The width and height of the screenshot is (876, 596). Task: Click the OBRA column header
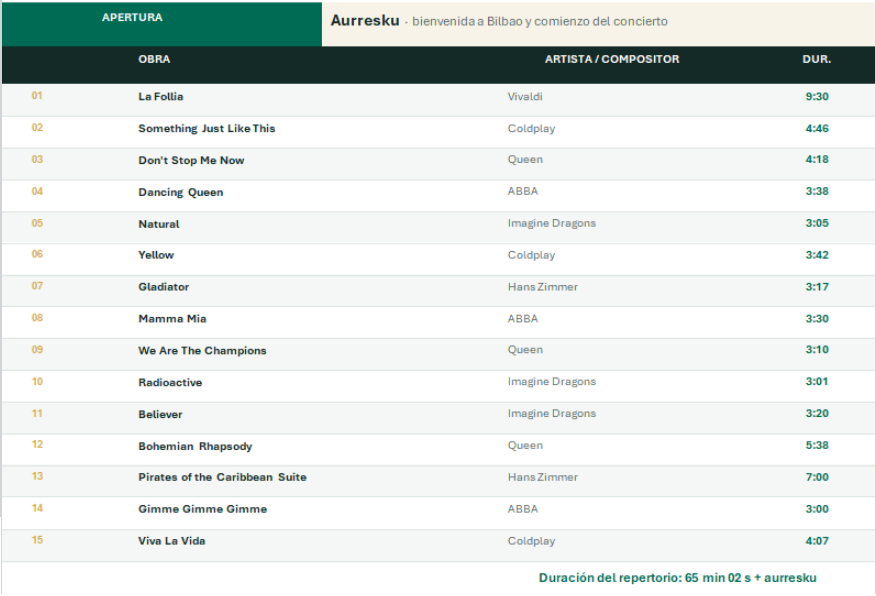pyautogui.click(x=154, y=59)
